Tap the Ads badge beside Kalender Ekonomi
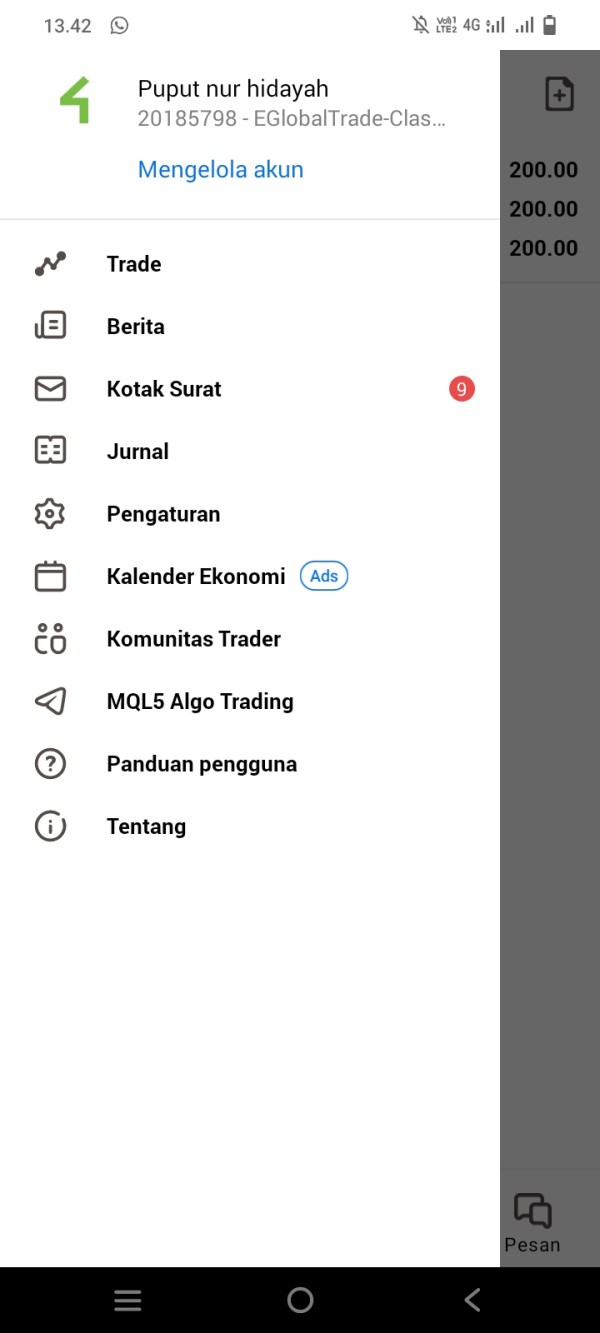Image resolution: width=600 pixels, height=1333 pixels. 324,576
